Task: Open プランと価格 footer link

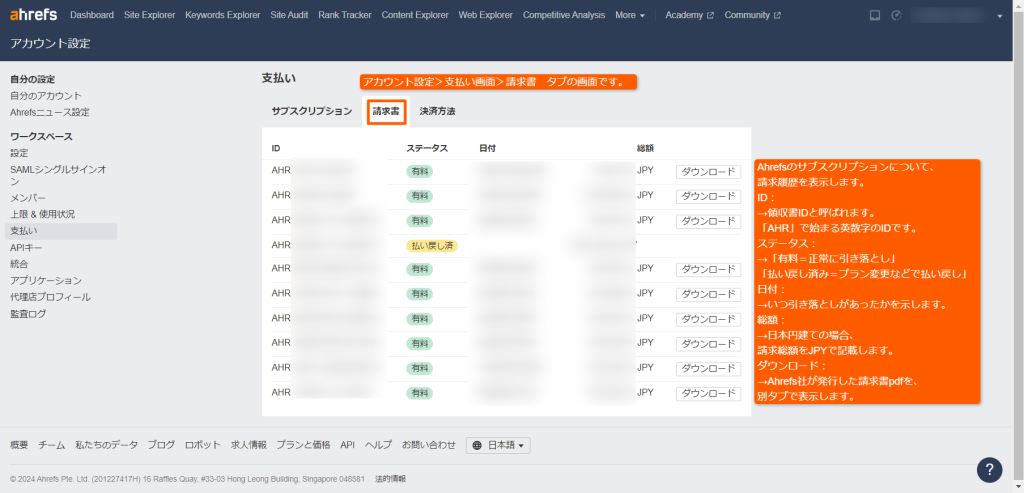Action: click(303, 445)
